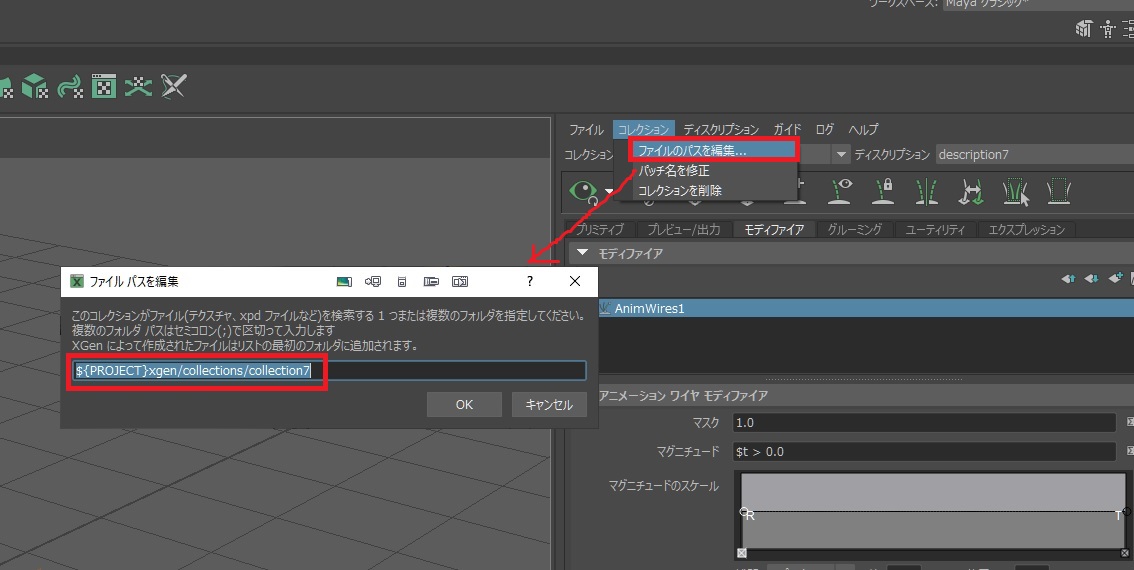Click the green XGen icon in dialog title

pos(77,281)
